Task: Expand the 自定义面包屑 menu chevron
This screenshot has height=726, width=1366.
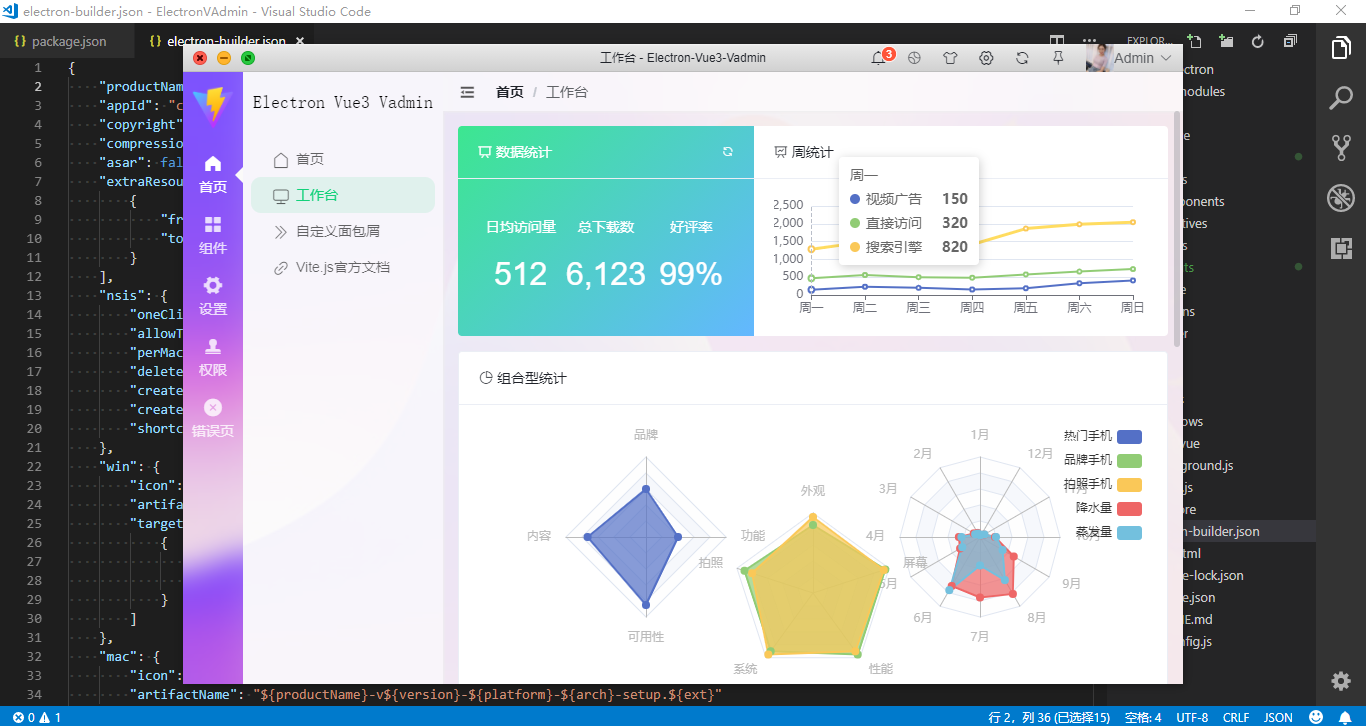Action: tap(282, 231)
